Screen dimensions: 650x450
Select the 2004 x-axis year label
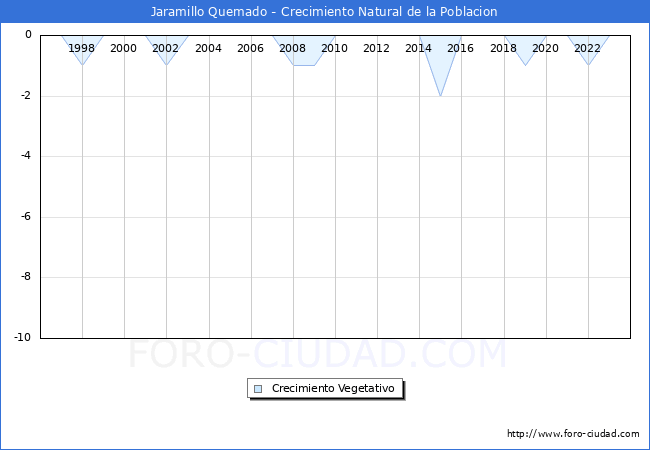[x=208, y=48]
